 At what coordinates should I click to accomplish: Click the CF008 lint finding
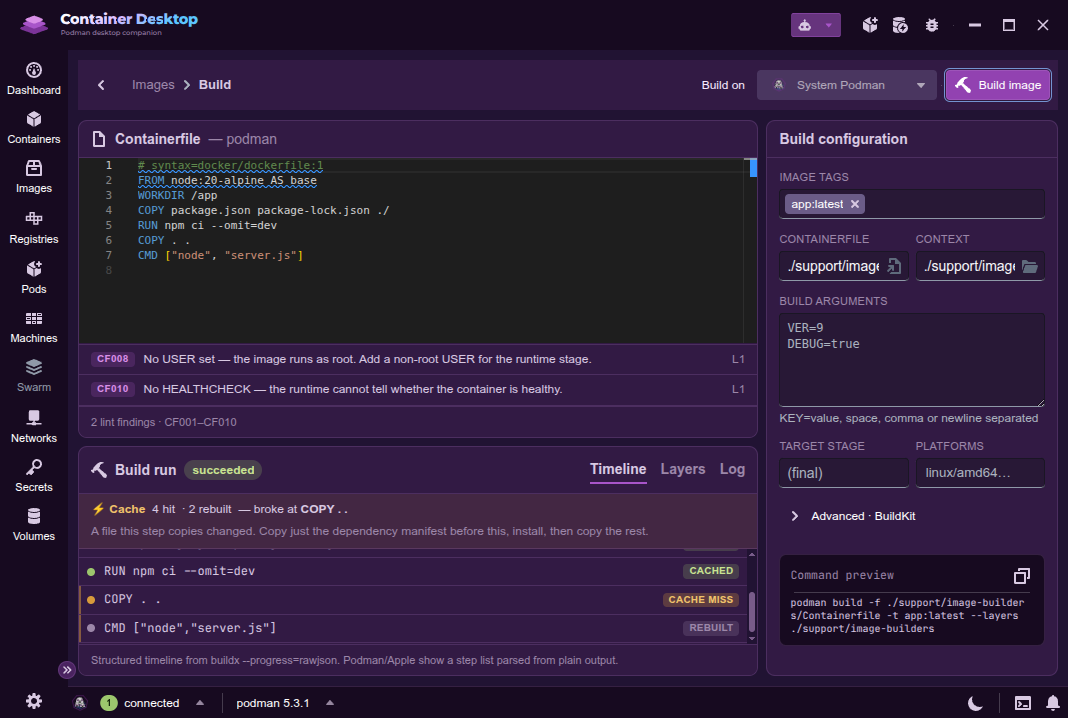tap(418, 359)
